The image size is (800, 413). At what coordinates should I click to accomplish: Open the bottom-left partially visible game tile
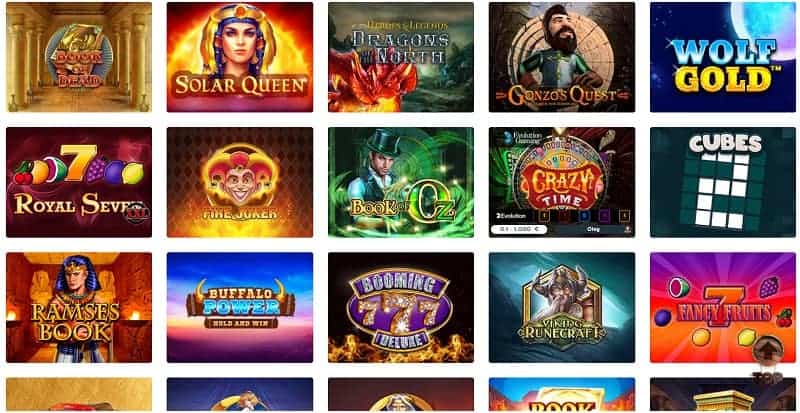[79, 395]
